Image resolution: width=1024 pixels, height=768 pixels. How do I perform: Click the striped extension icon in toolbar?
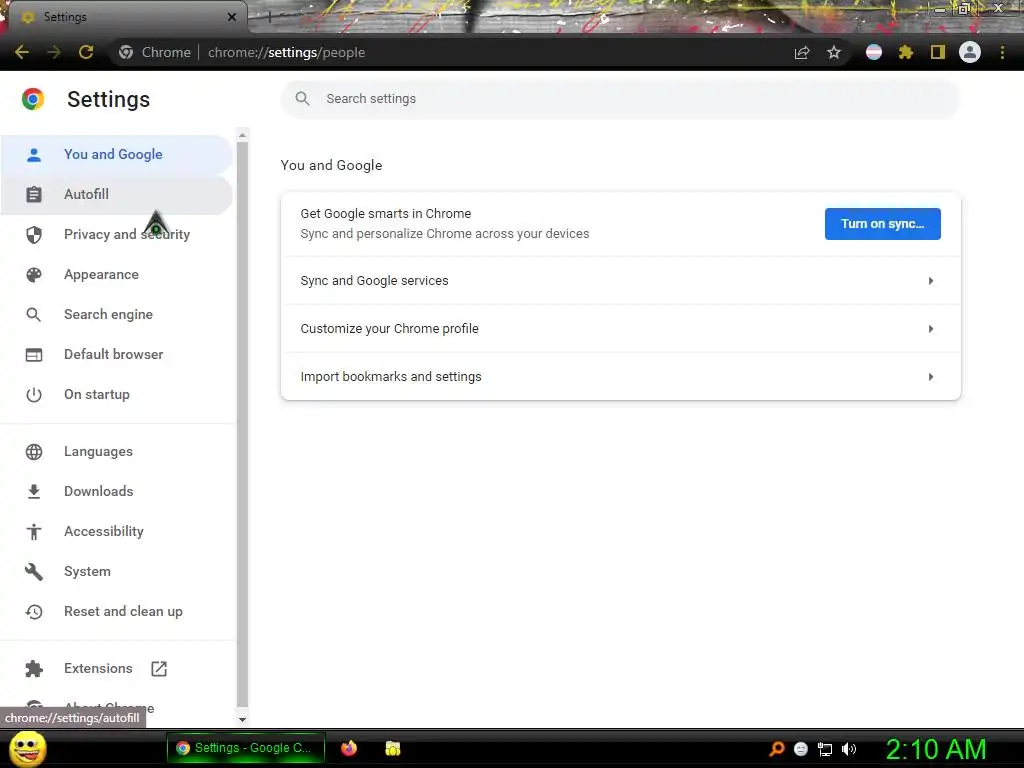874,52
